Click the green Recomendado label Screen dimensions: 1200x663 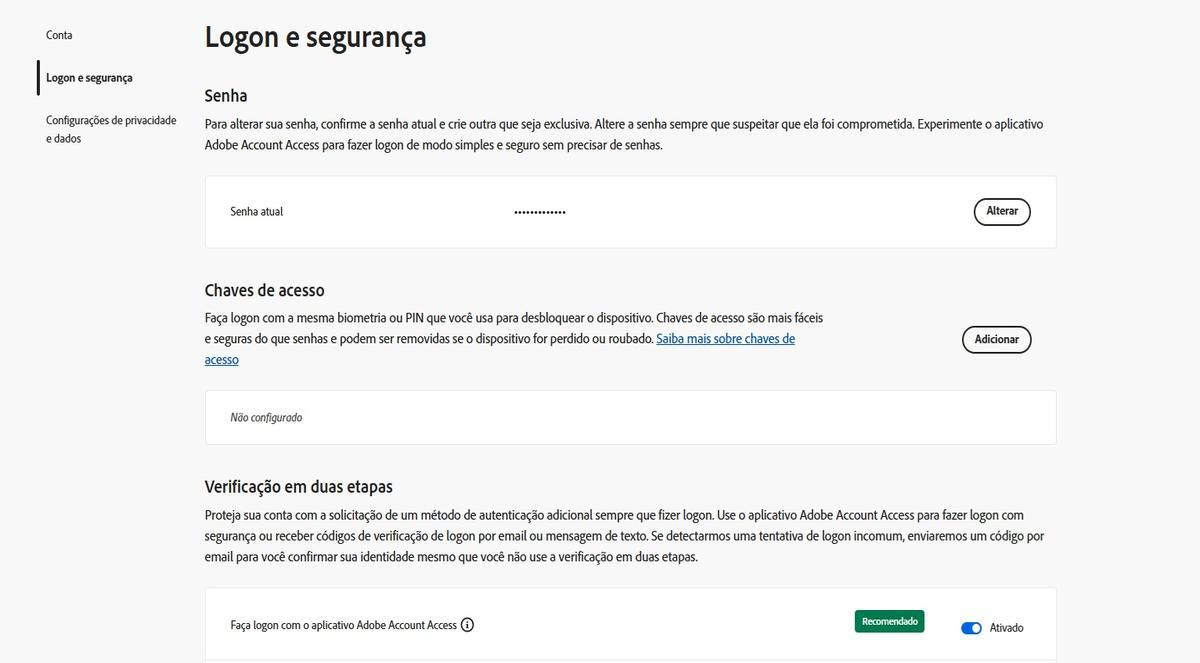click(889, 620)
